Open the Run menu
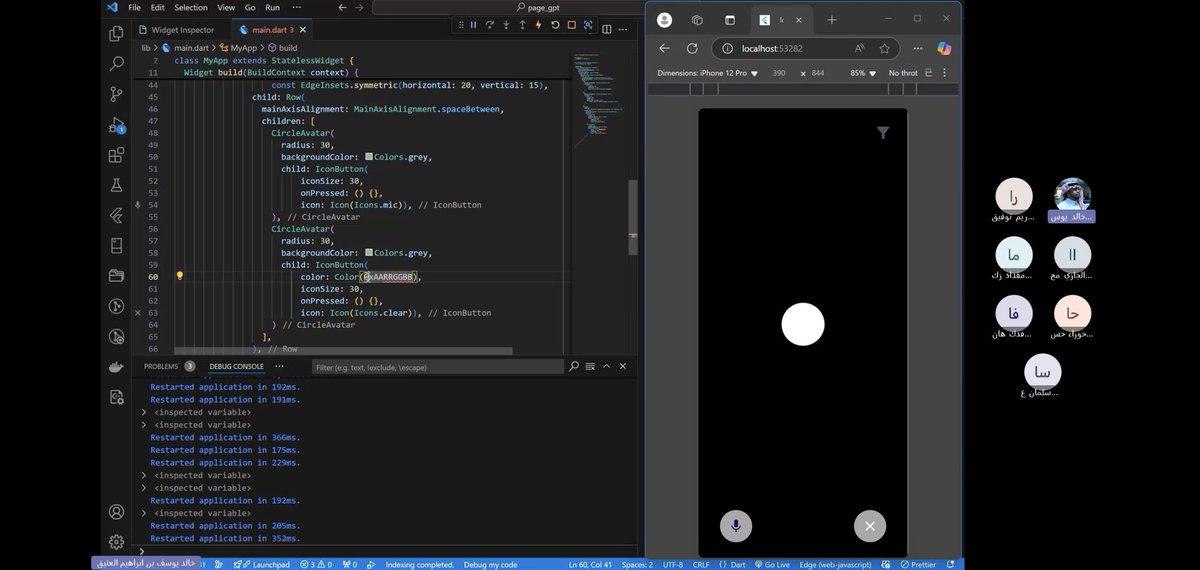Viewport: 1200px width, 570px height. pos(272,7)
